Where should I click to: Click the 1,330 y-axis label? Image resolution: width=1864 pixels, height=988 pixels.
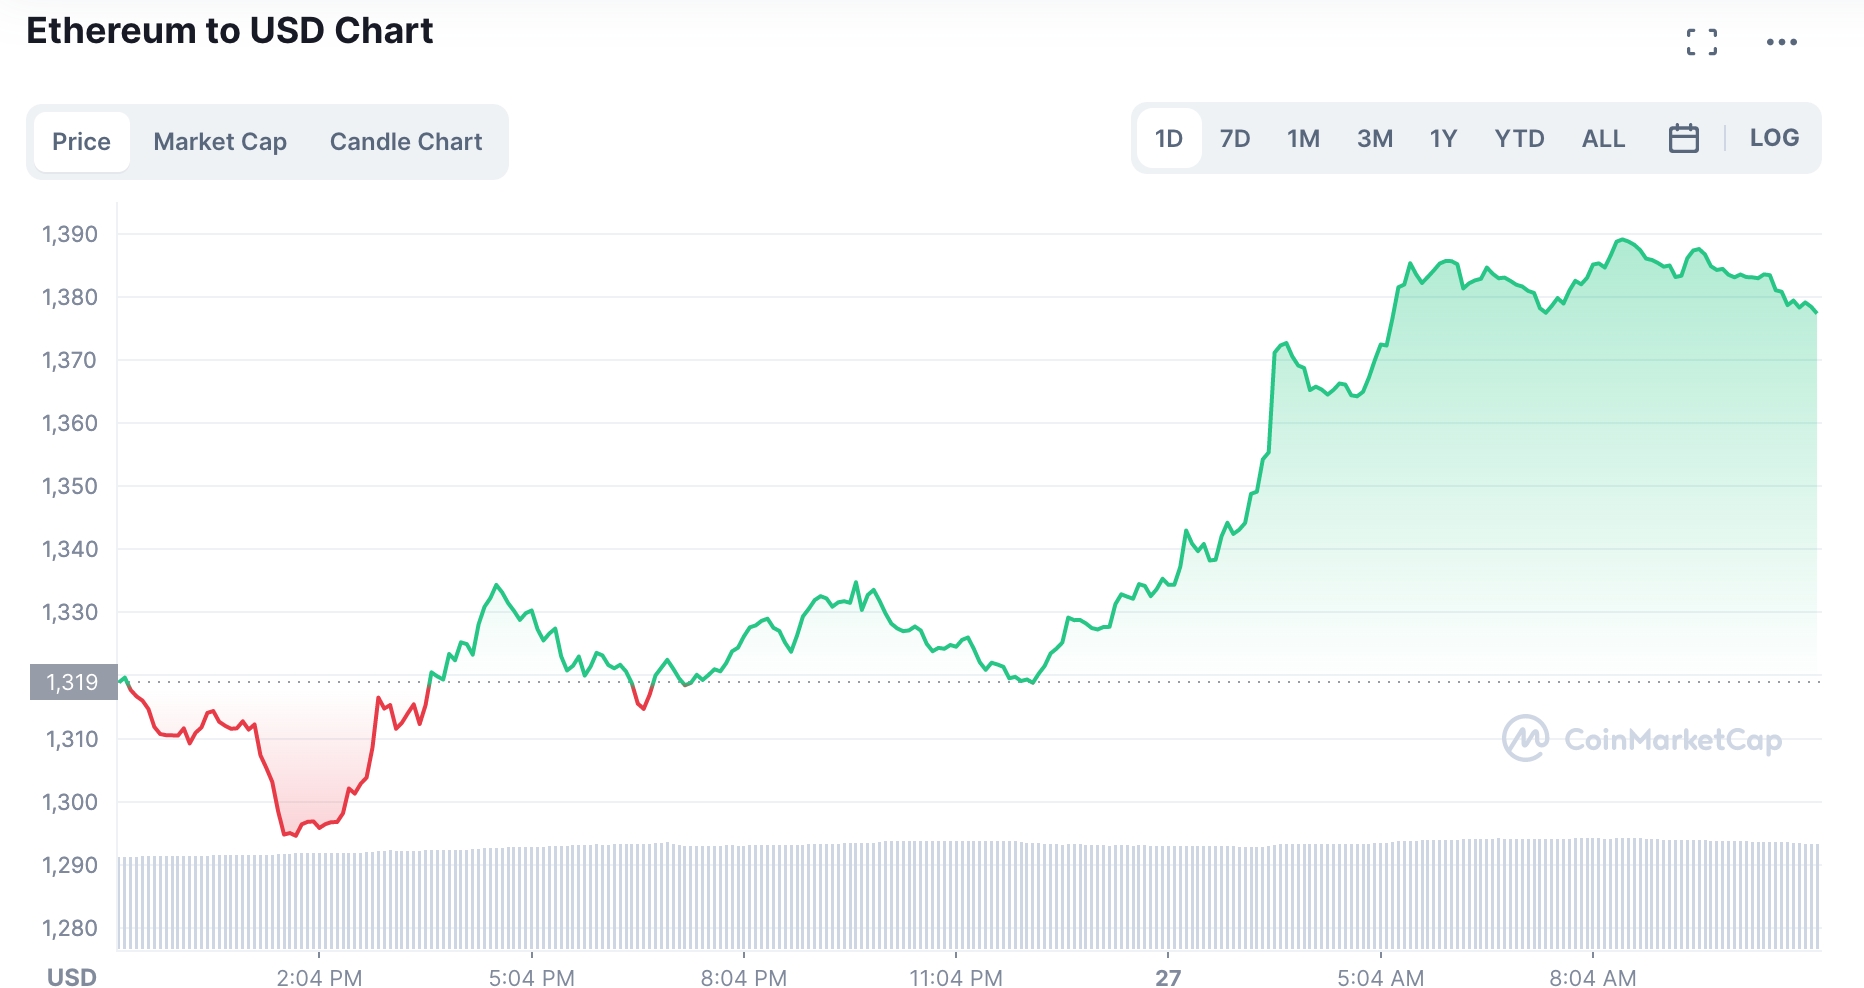coord(70,612)
